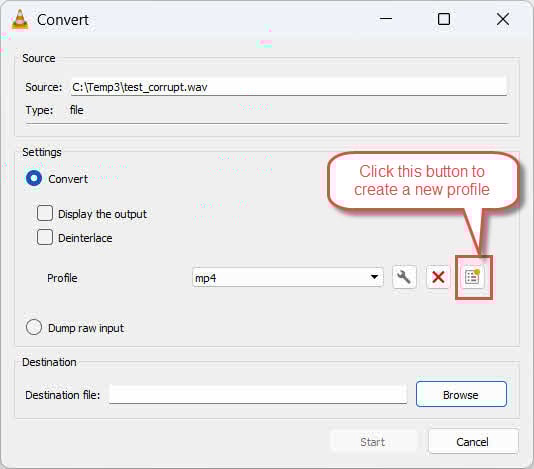This screenshot has width=534, height=469.
Task: Create a new profile icon button
Action: point(472,277)
